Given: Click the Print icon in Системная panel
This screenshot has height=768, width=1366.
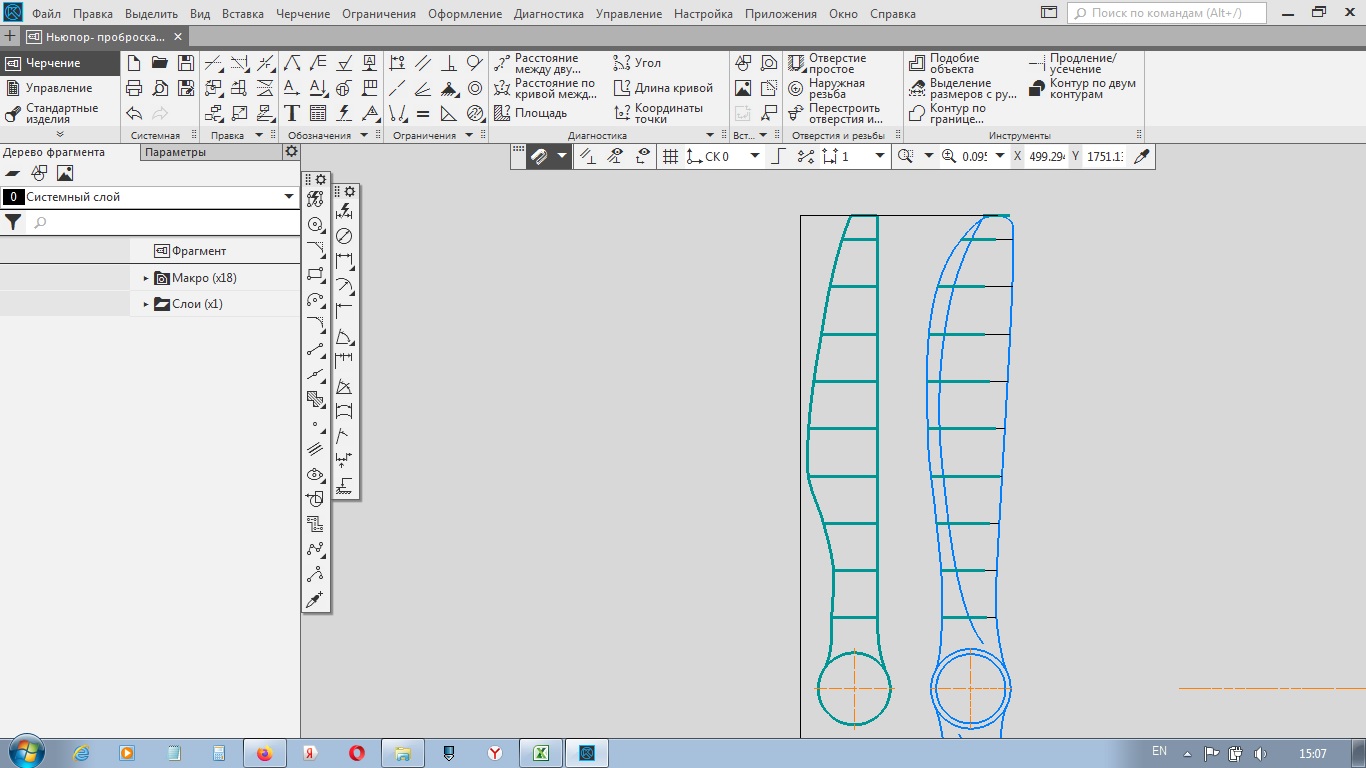Looking at the screenshot, I should point(134,88).
